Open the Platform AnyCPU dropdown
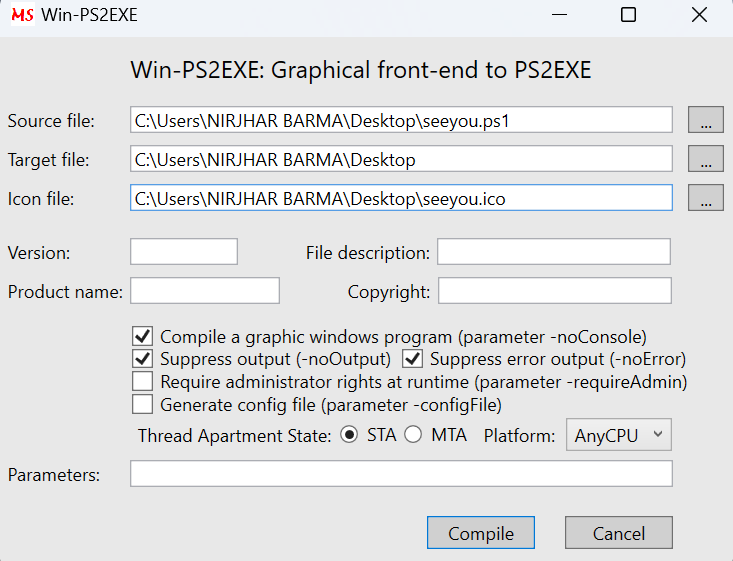The image size is (733, 561). (618, 435)
